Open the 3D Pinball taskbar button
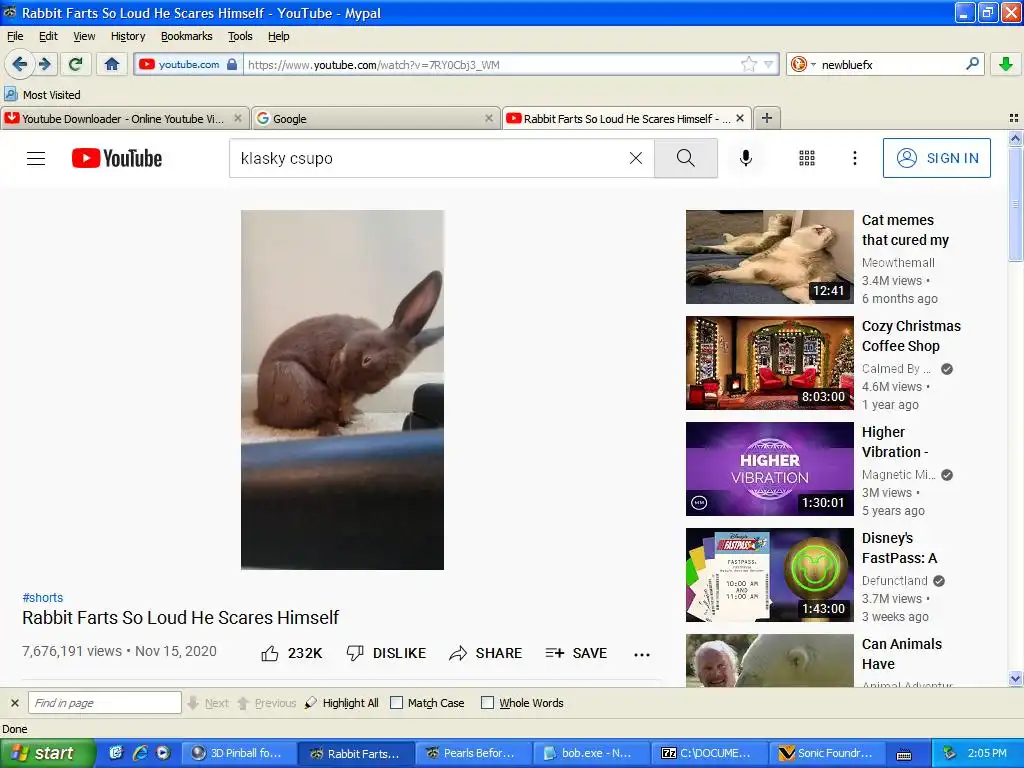This screenshot has width=1024, height=768. pyautogui.click(x=238, y=754)
